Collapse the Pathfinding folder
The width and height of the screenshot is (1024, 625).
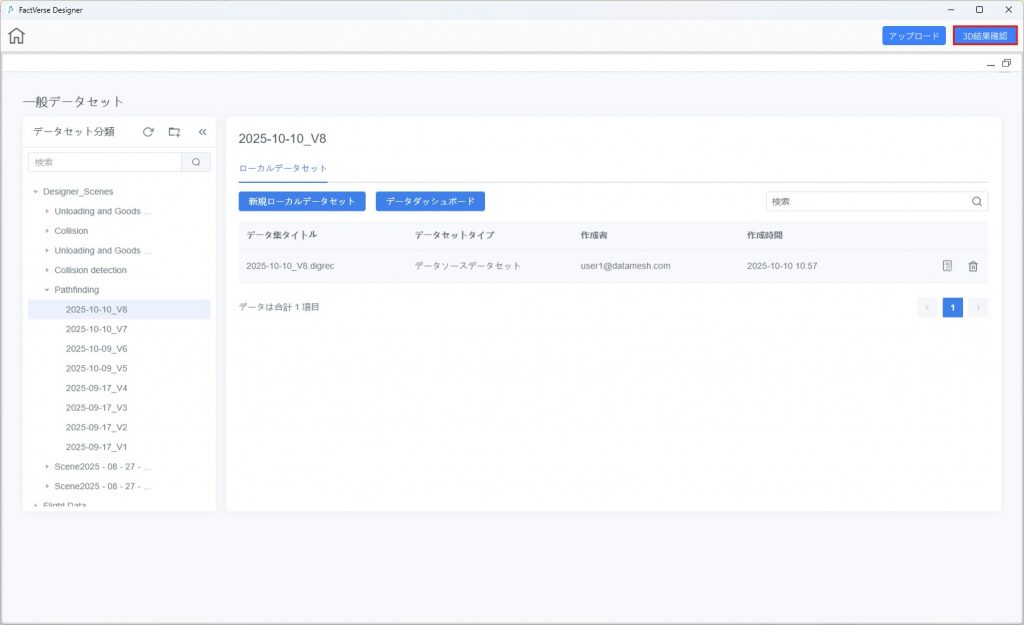click(x=46, y=290)
